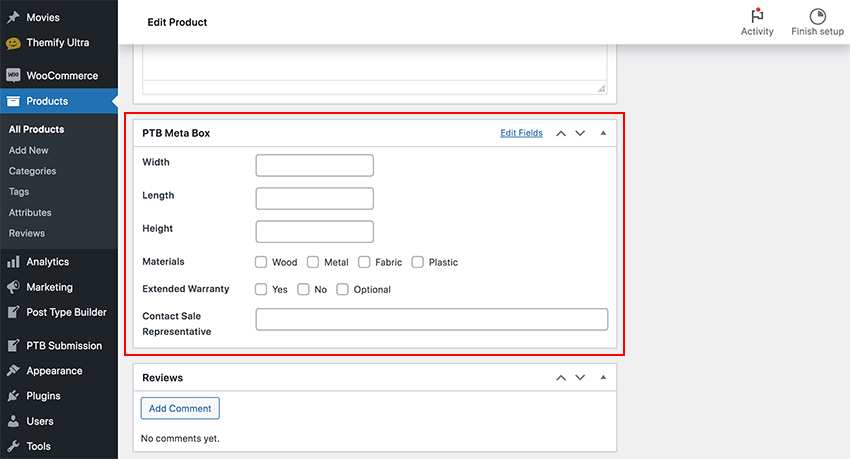Click the Products archive box icon

13,101
